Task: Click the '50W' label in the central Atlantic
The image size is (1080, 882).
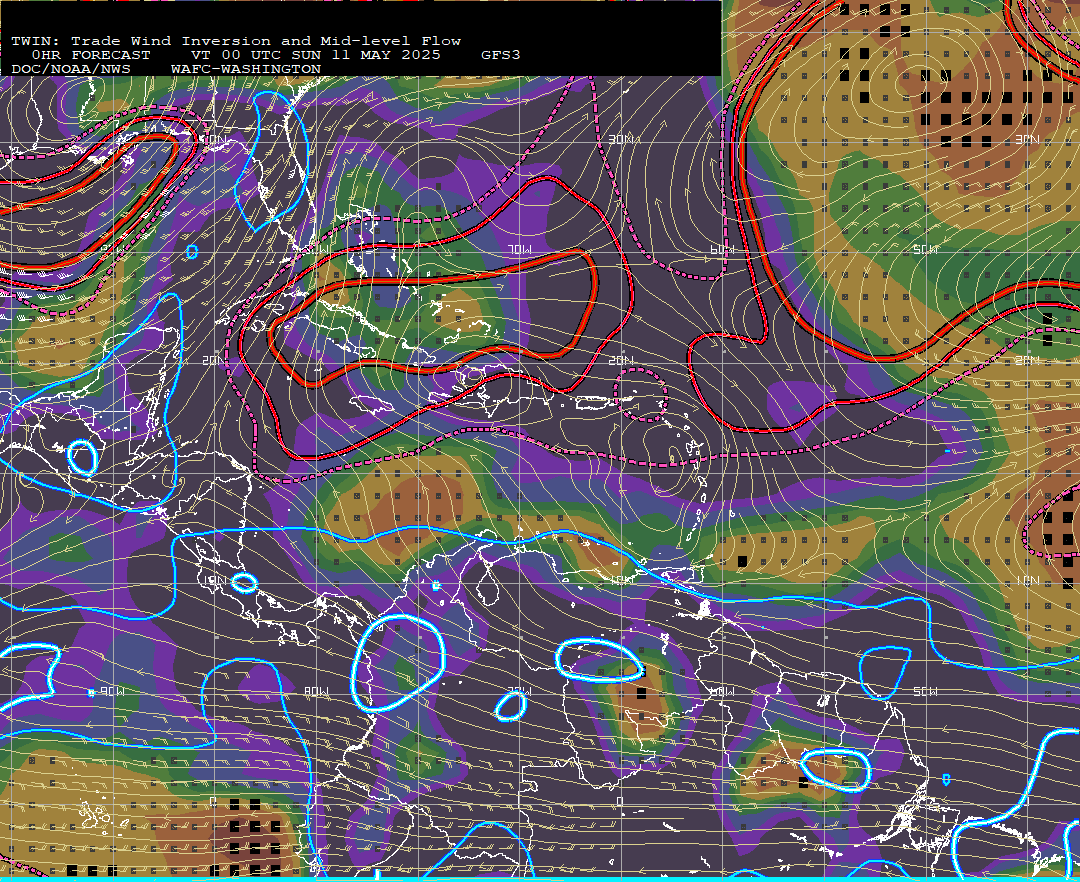Action: coord(925,249)
